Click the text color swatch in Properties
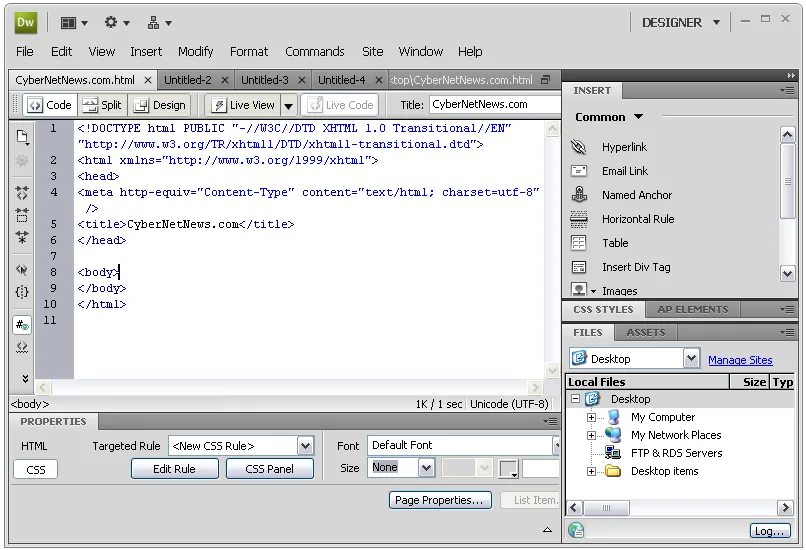Image resolution: width=806 pixels, height=550 pixels. (x=508, y=468)
